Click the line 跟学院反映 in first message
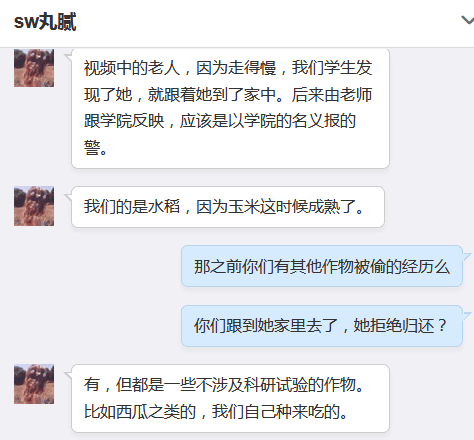 (220, 121)
